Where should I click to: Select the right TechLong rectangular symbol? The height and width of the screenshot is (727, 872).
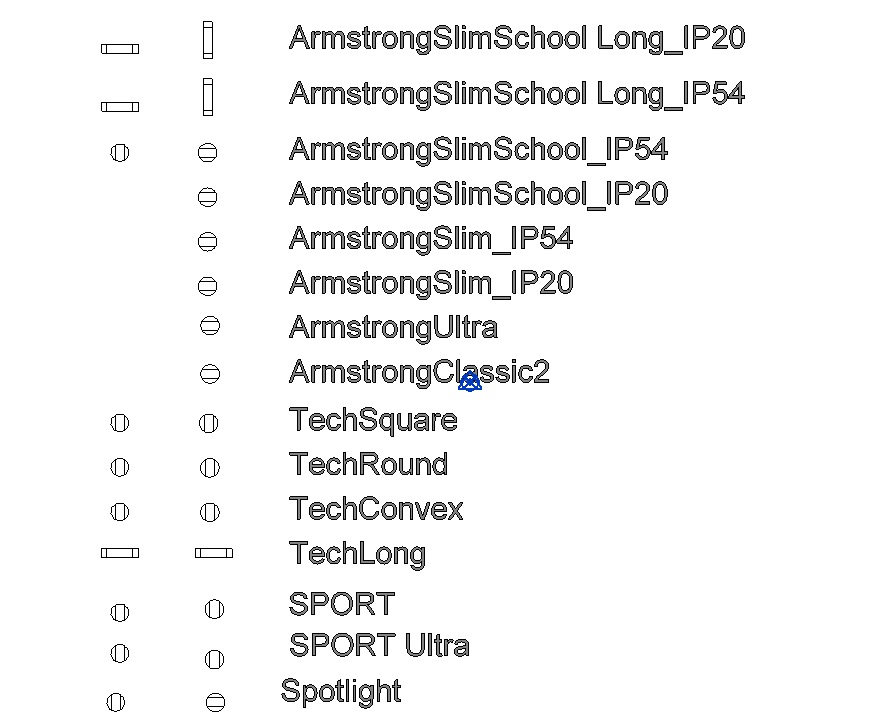(214, 553)
